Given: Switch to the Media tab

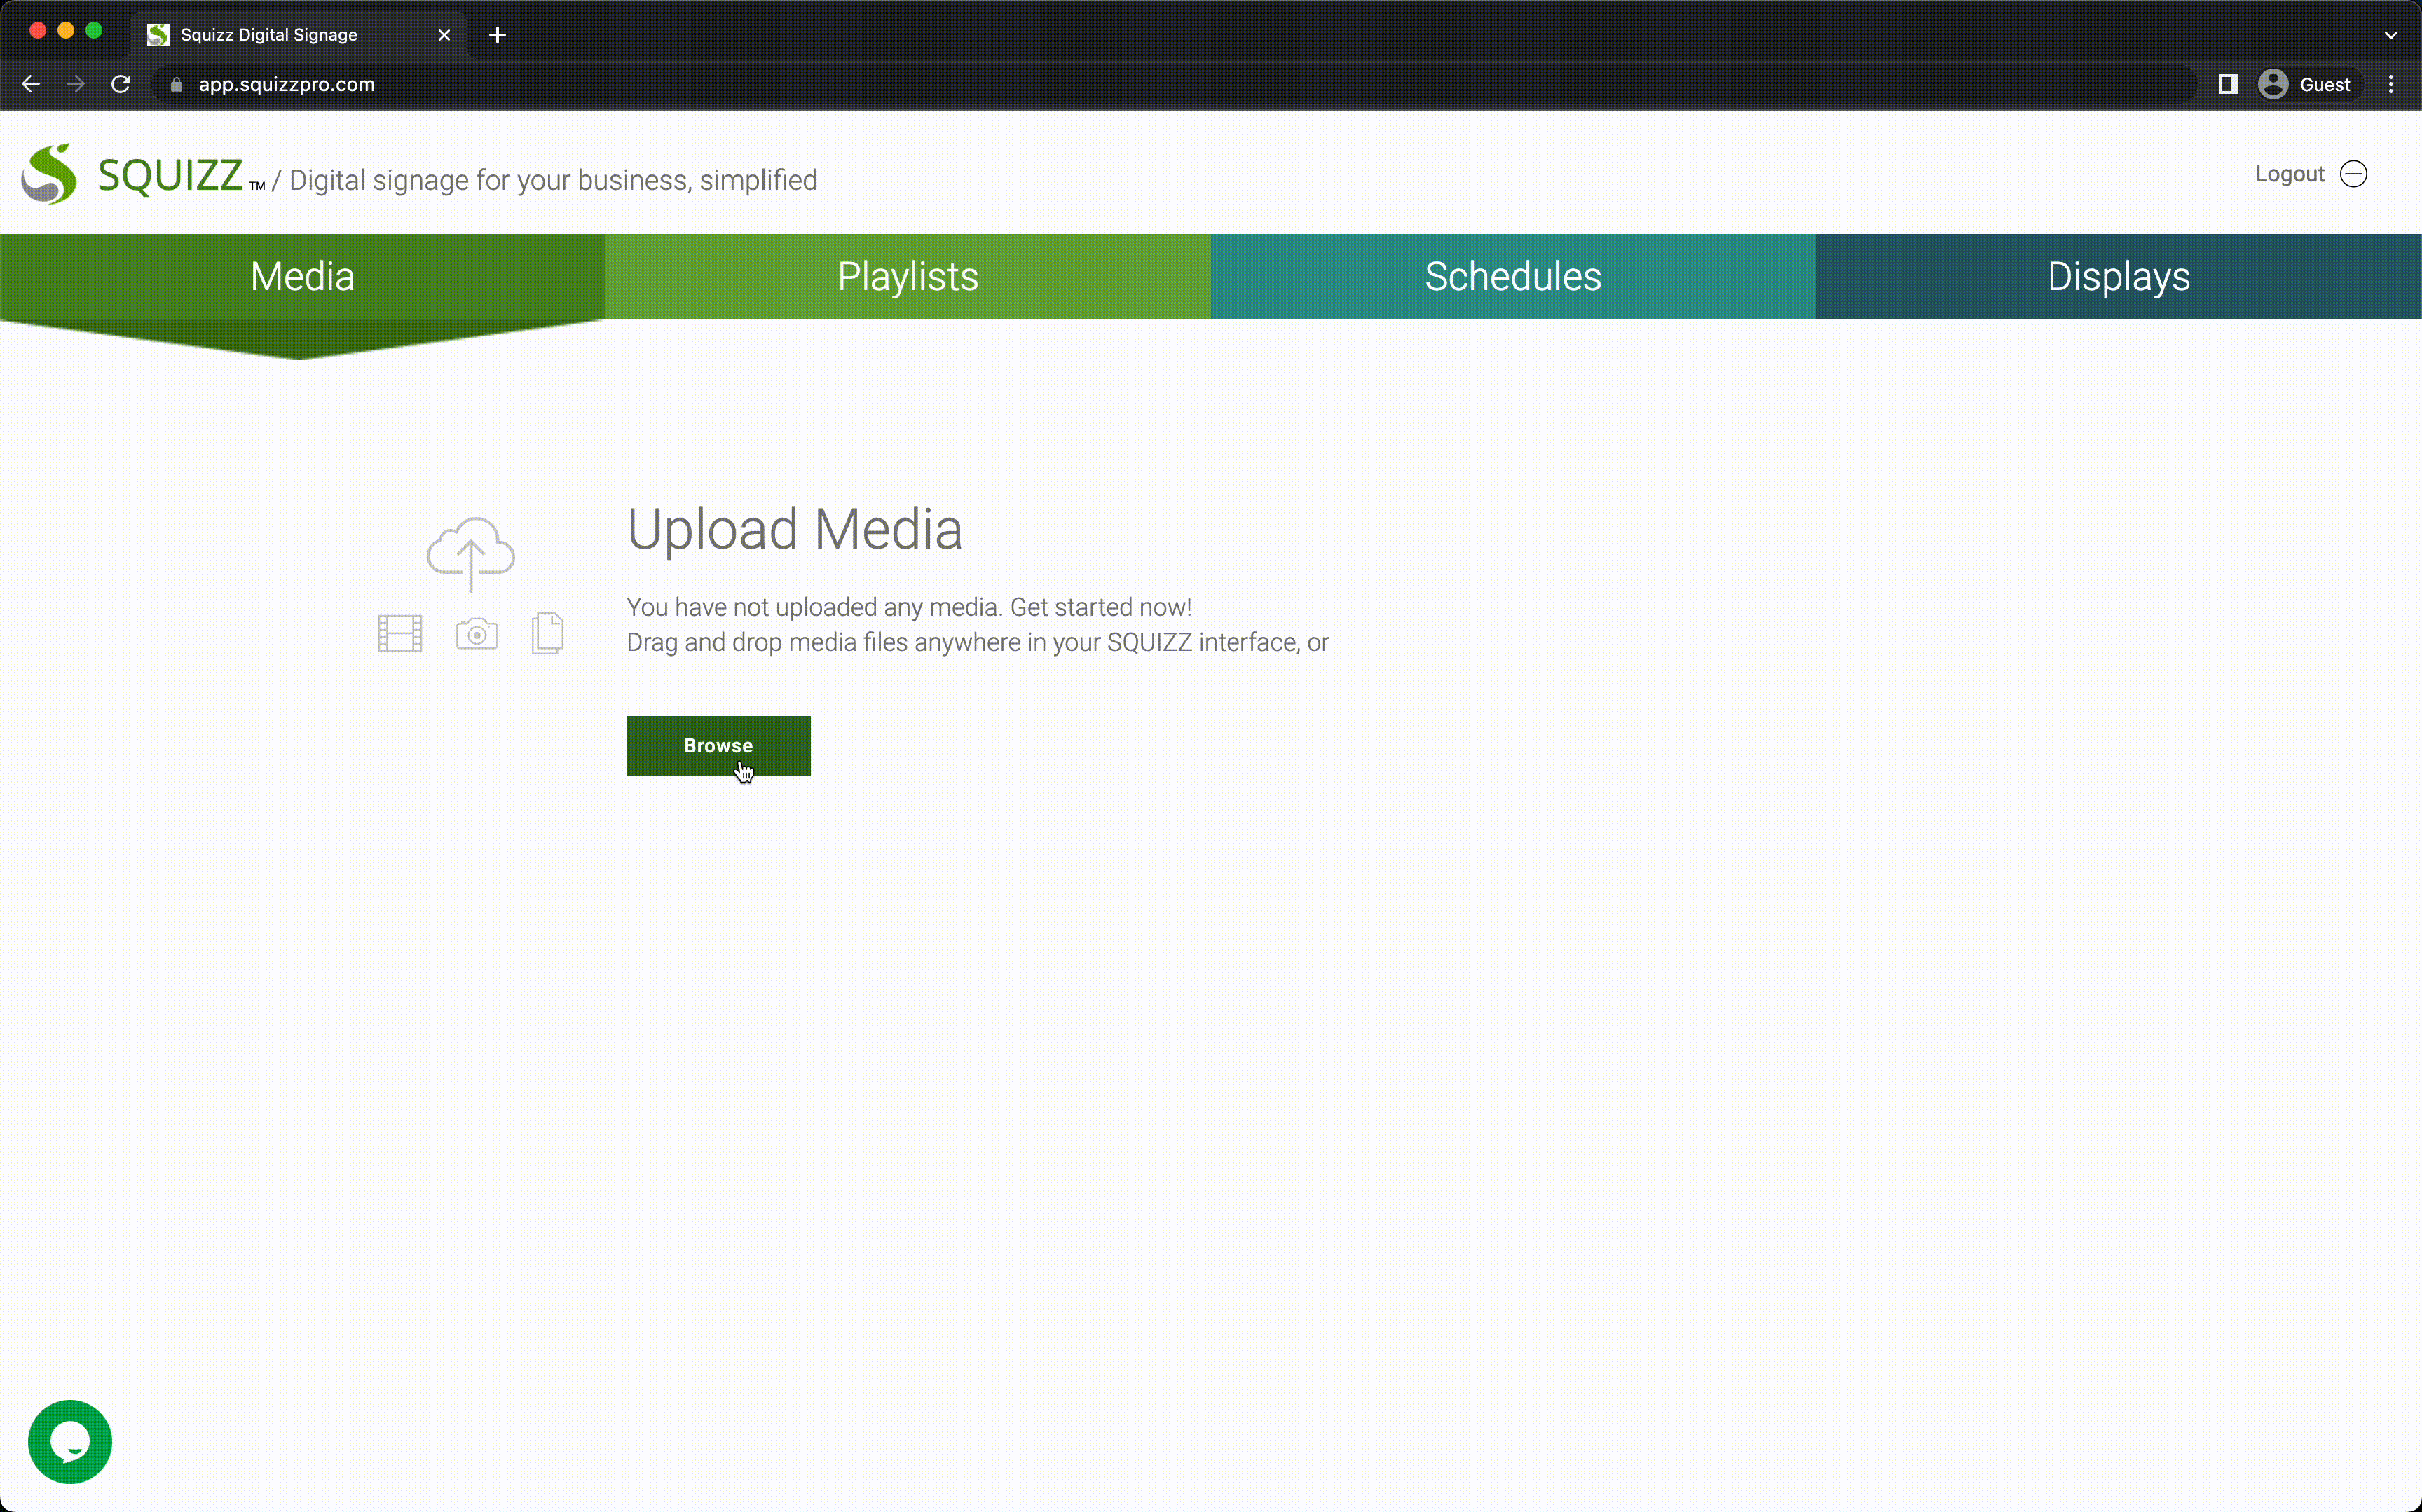Looking at the screenshot, I should click(x=302, y=277).
